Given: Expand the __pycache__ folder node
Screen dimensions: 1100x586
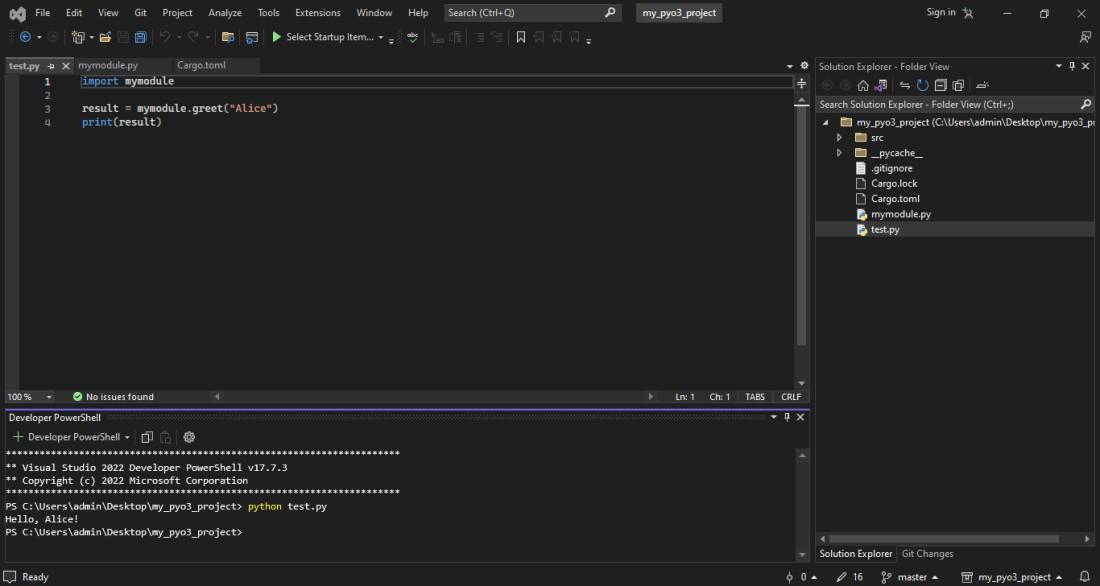Looking at the screenshot, I should [839, 153].
